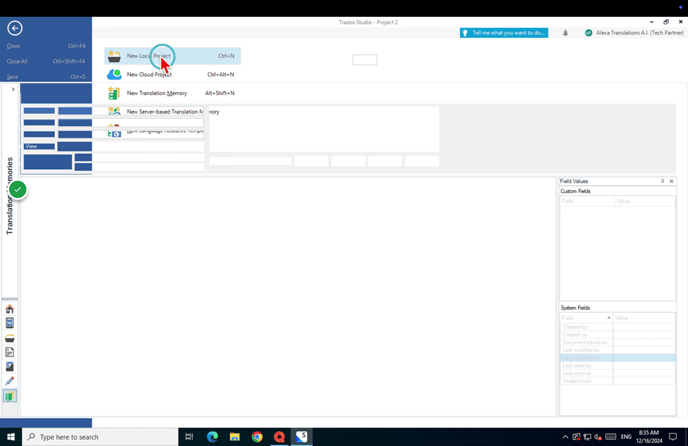688x446 pixels.
Task: Select New Translation Memory entry
Action: tap(172, 93)
